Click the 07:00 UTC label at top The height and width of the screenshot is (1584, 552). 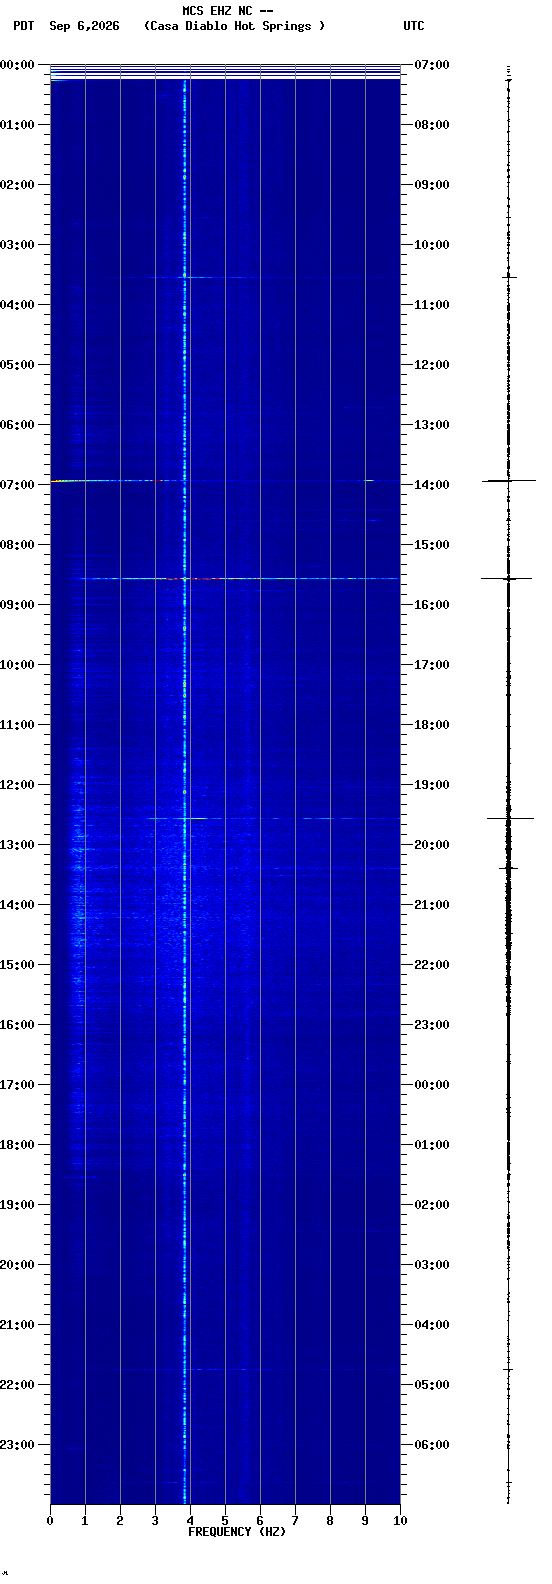[x=432, y=64]
